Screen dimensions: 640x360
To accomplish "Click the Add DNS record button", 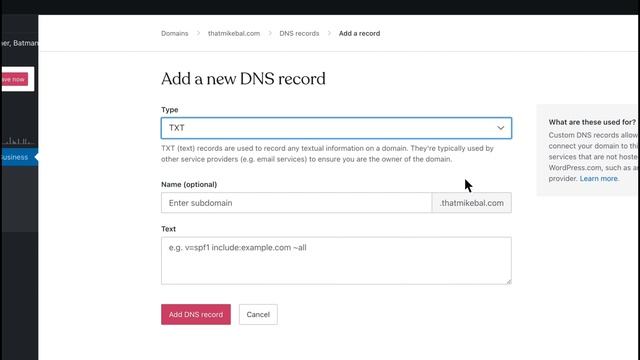I will pos(196,314).
